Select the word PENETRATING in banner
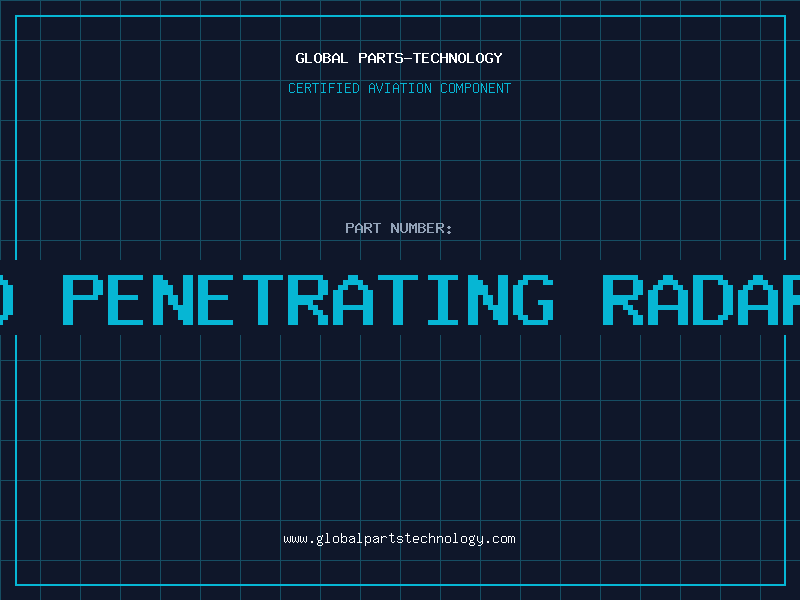Image resolution: width=800 pixels, height=600 pixels. click(308, 300)
